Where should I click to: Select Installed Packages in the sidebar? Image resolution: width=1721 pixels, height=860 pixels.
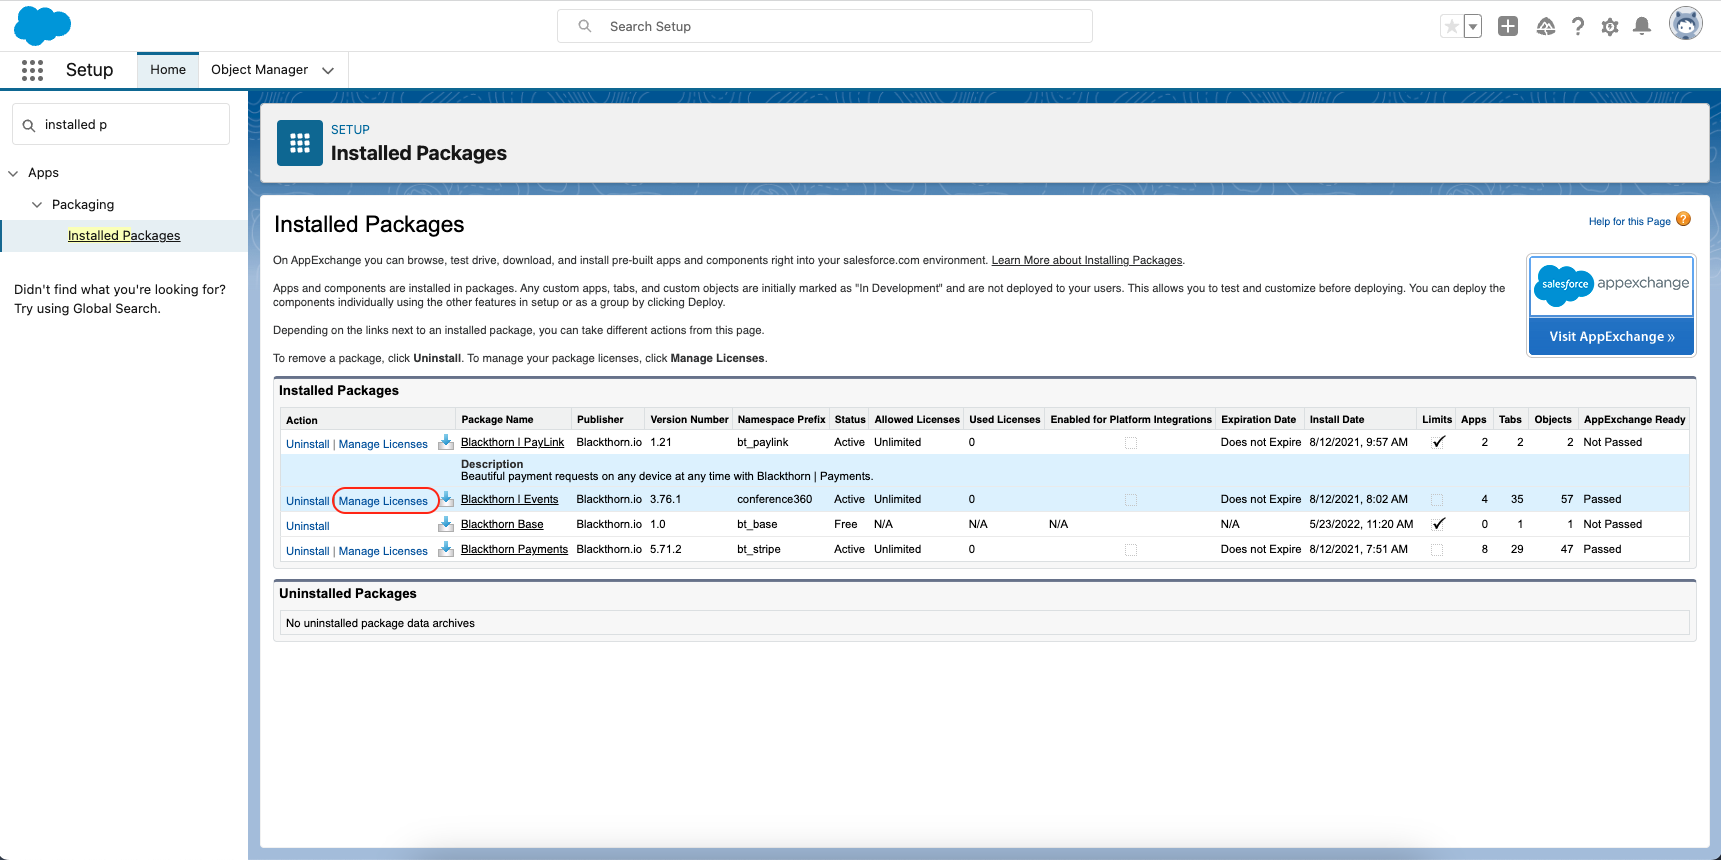(x=124, y=236)
